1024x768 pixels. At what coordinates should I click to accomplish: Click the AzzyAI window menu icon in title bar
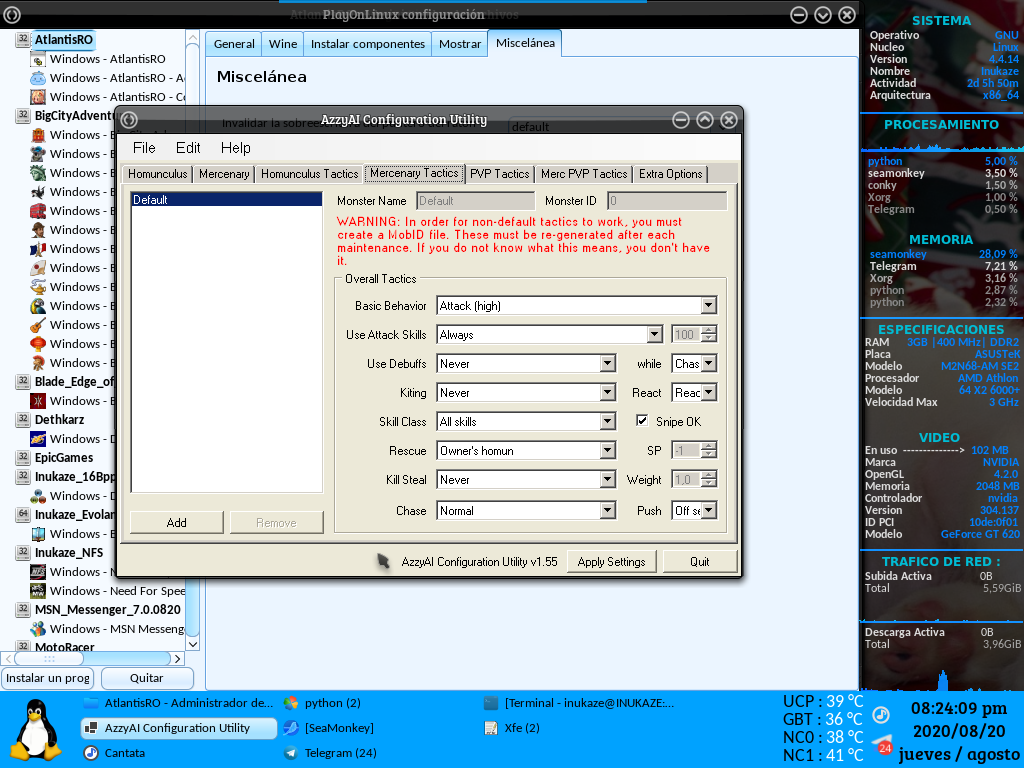tap(129, 120)
